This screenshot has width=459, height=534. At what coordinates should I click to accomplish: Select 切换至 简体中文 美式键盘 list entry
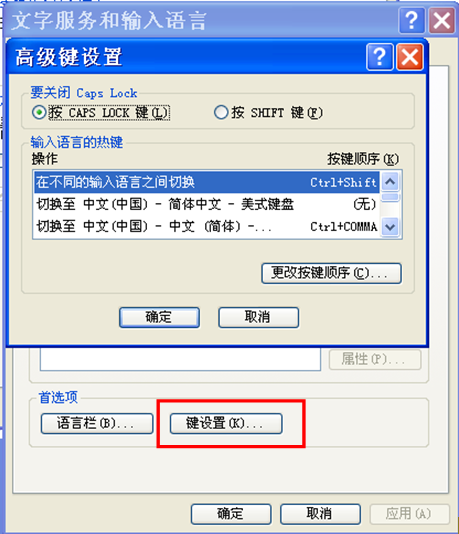(207, 204)
